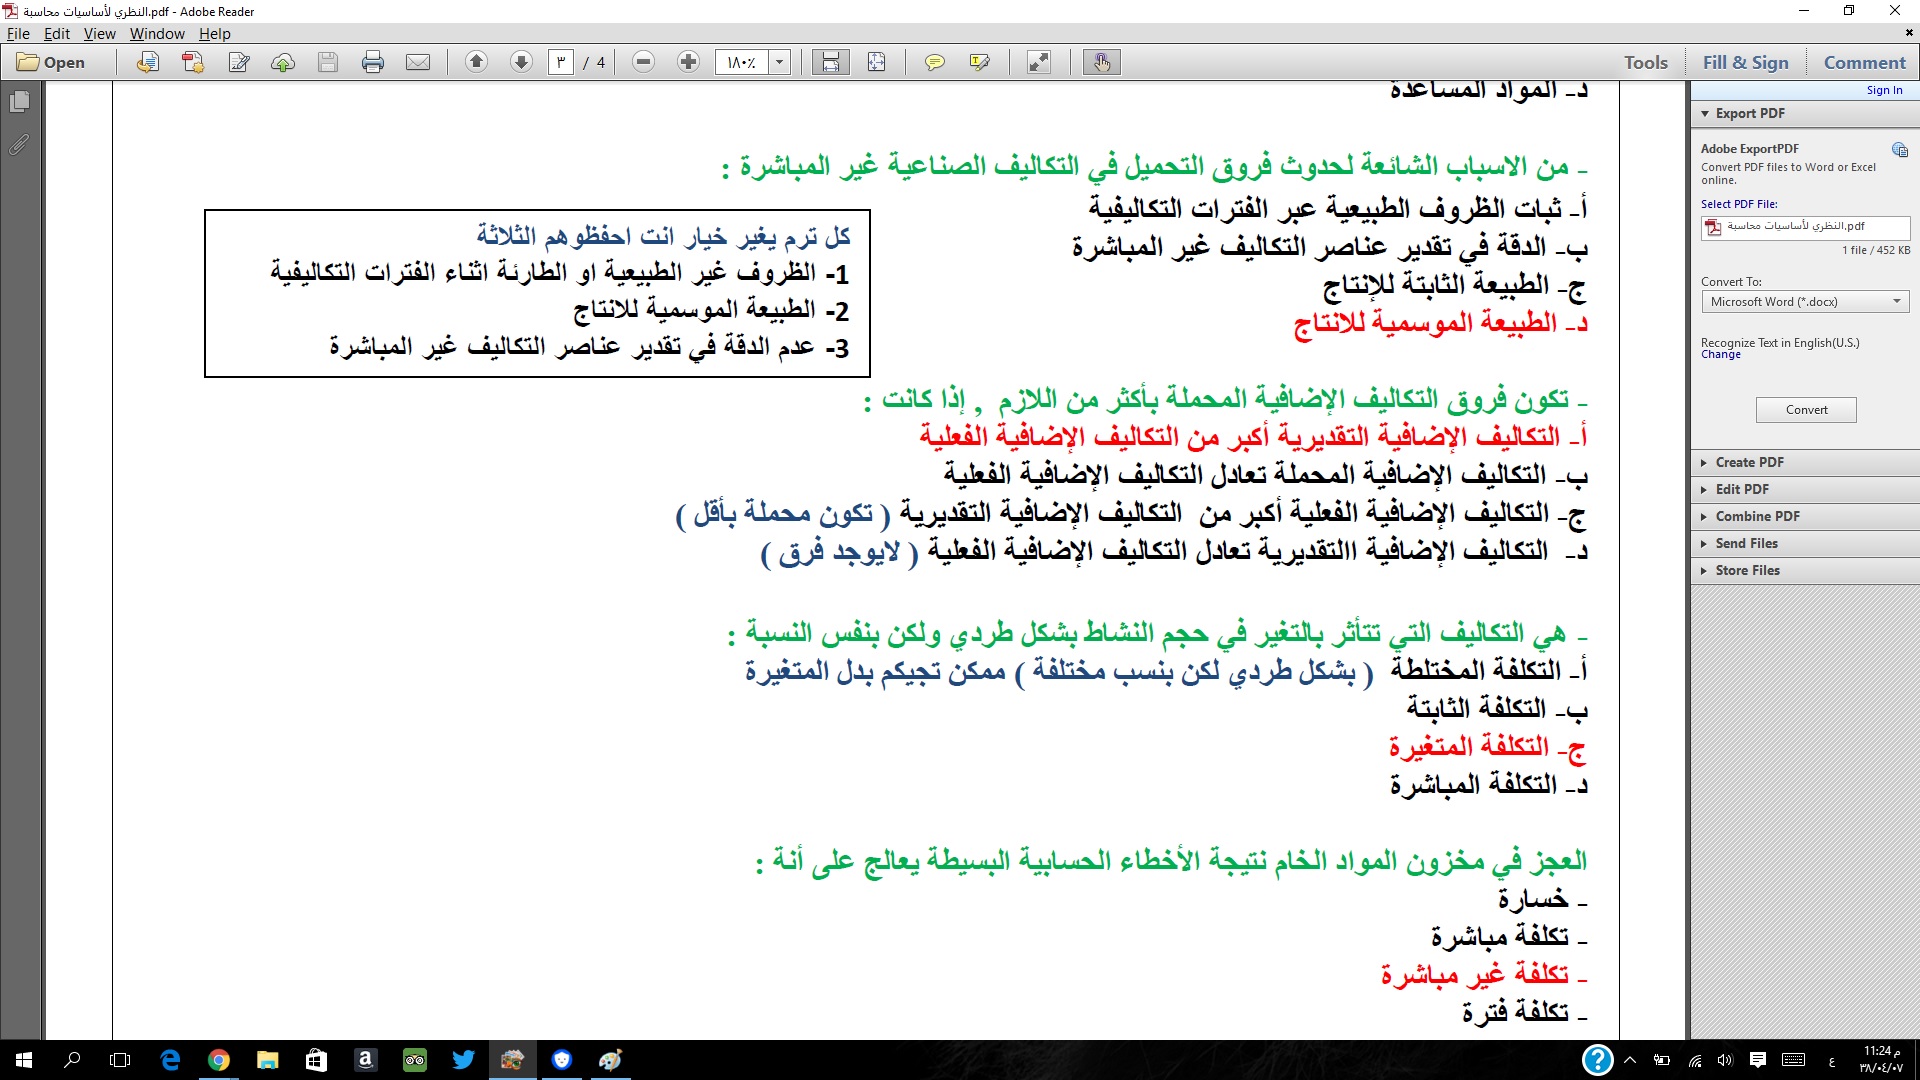Viewport: 1920px width, 1080px height.
Task: Open the Comment pane
Action: [1864, 62]
